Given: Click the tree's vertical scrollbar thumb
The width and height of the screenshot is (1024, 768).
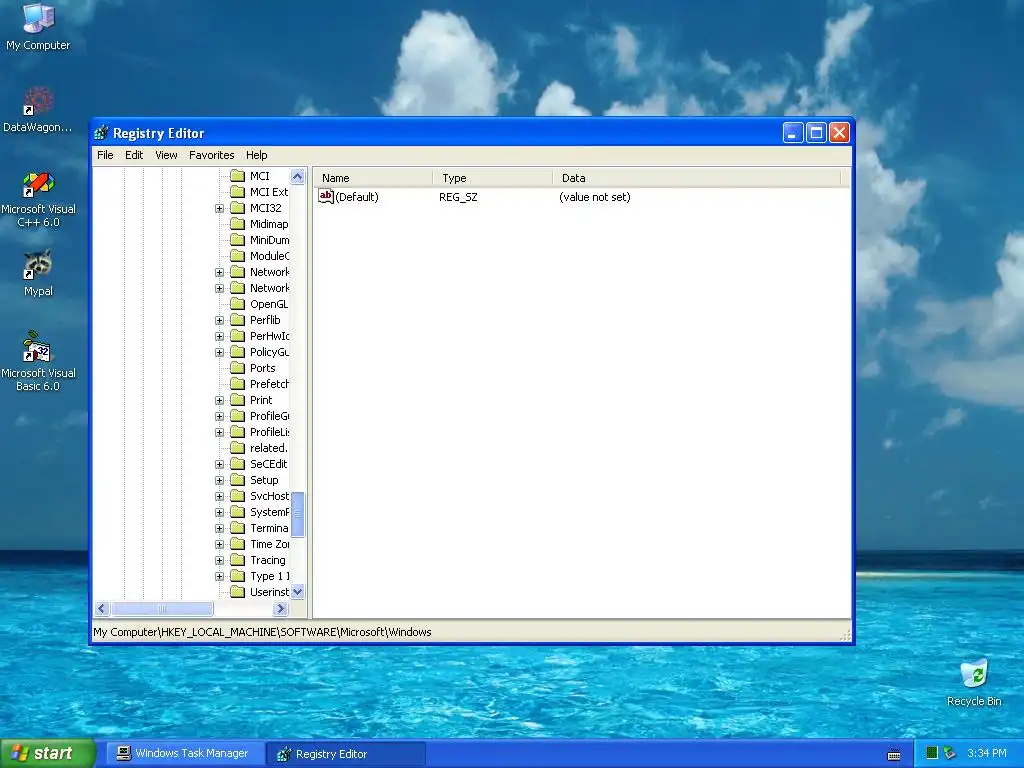Looking at the screenshot, I should (298, 514).
